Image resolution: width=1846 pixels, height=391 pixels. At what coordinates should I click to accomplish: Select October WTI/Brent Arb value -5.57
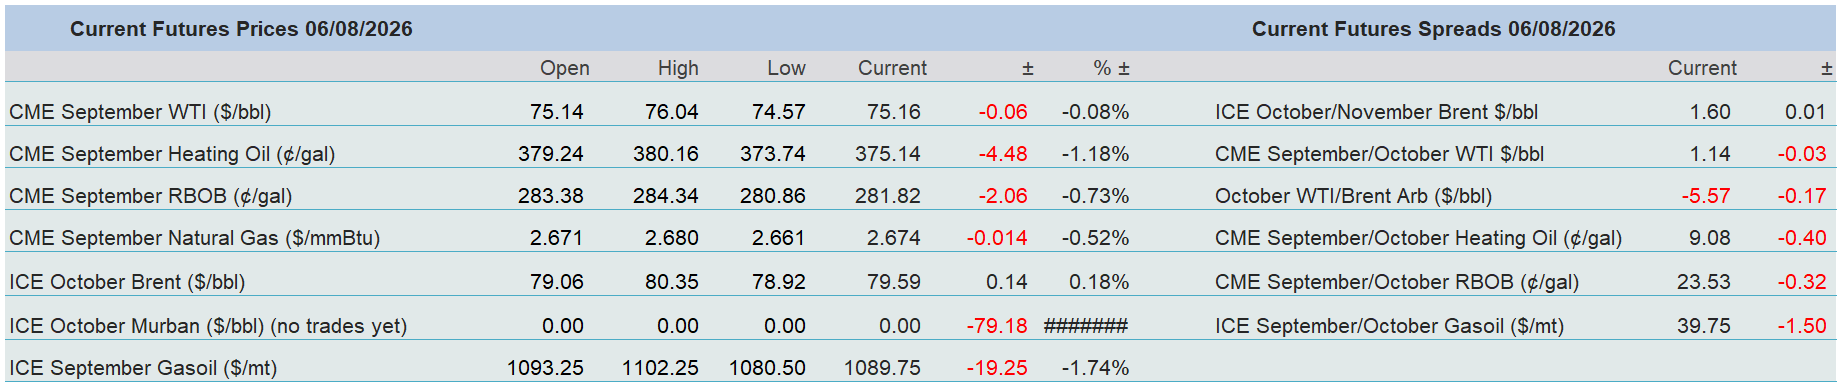[x=1705, y=196]
